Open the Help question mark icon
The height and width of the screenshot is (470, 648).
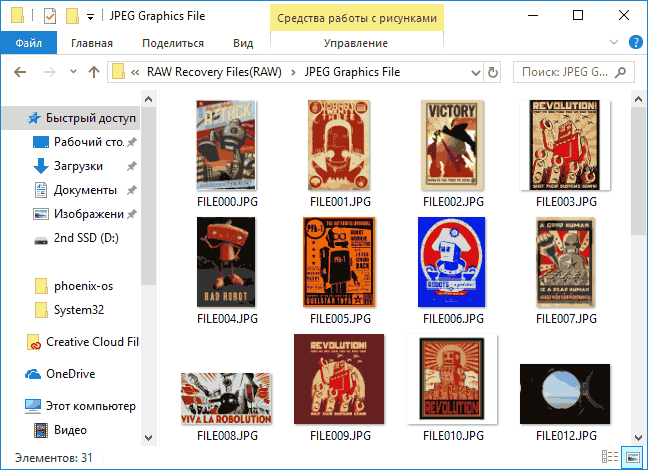click(x=634, y=43)
